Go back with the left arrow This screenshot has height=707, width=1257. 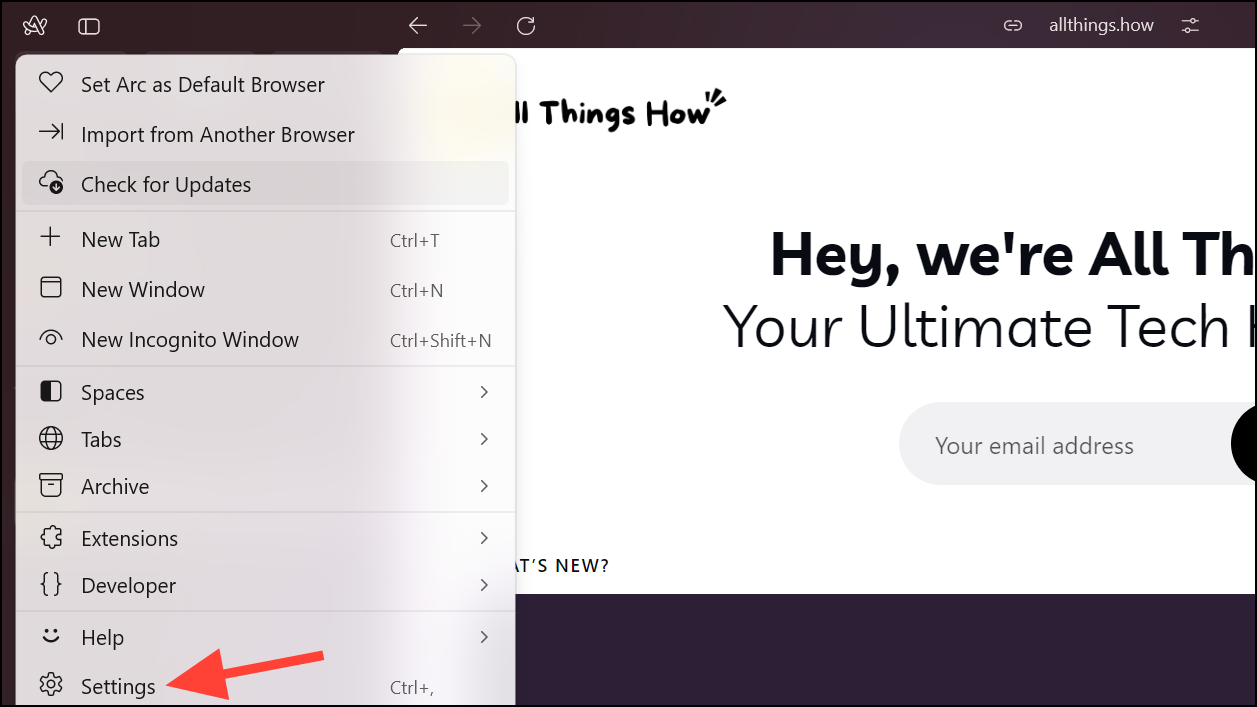click(418, 26)
